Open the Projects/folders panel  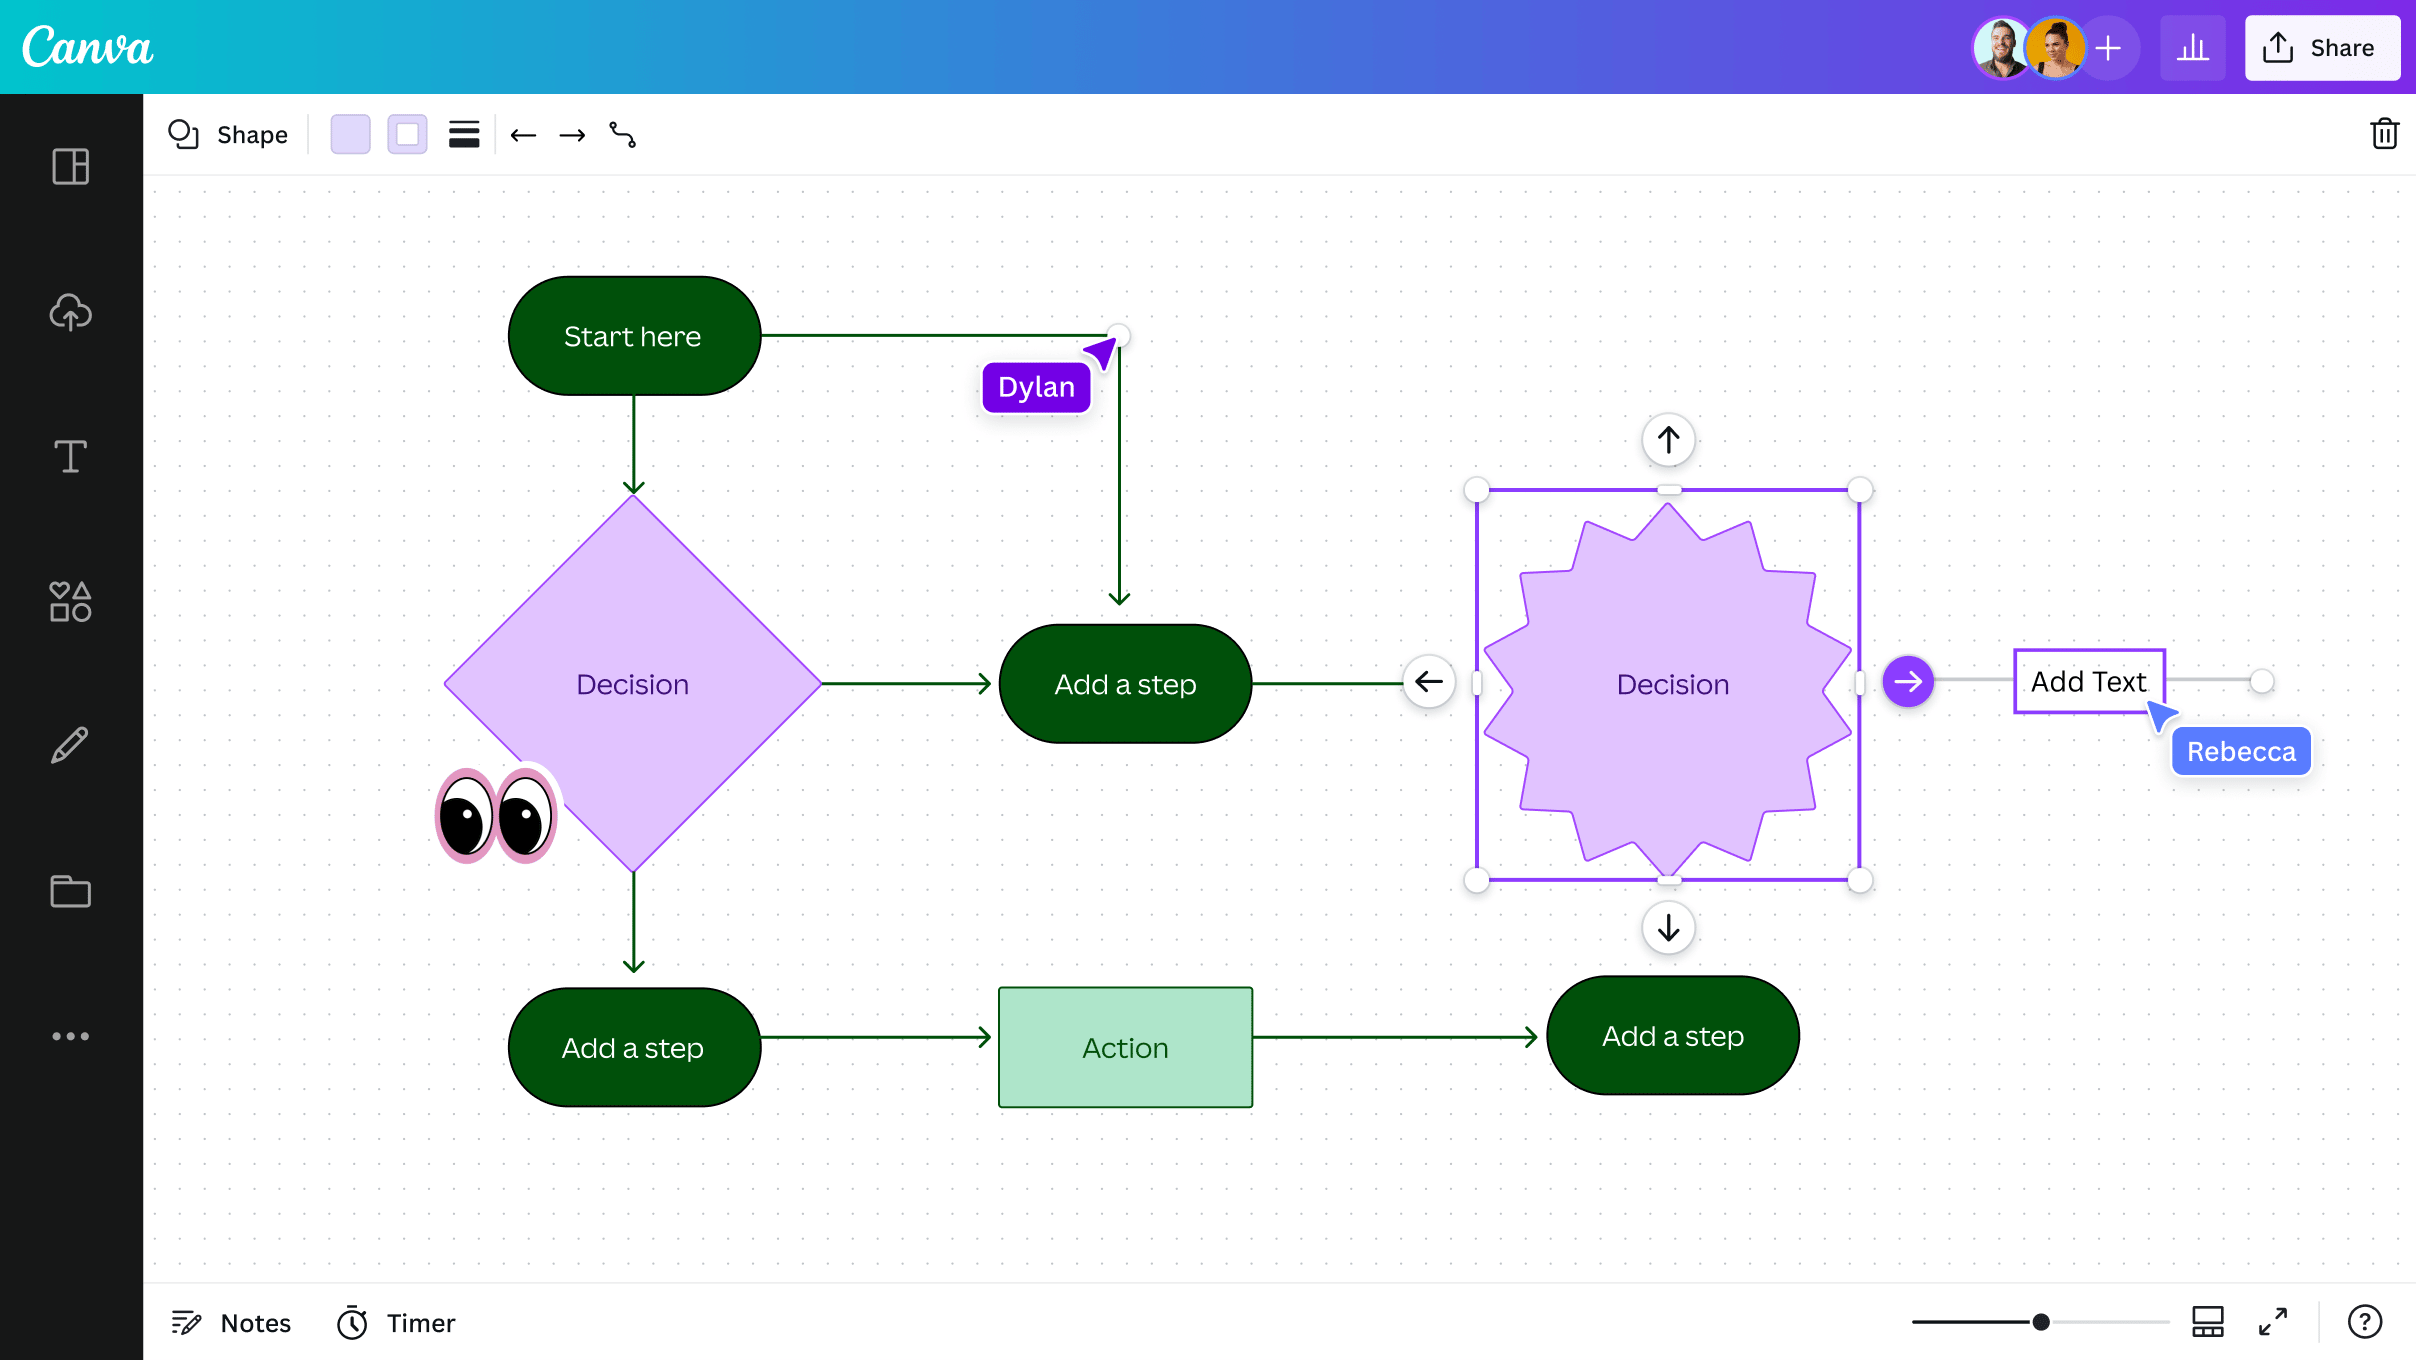point(70,891)
